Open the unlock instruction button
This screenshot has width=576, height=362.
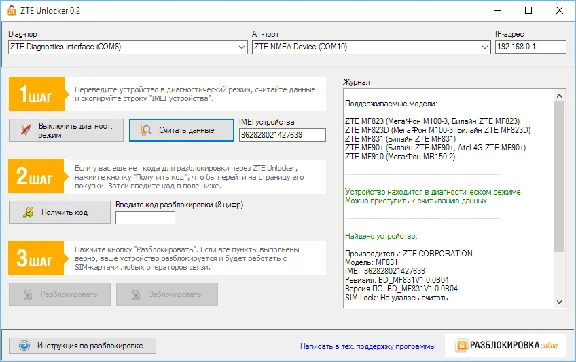pos(82,345)
